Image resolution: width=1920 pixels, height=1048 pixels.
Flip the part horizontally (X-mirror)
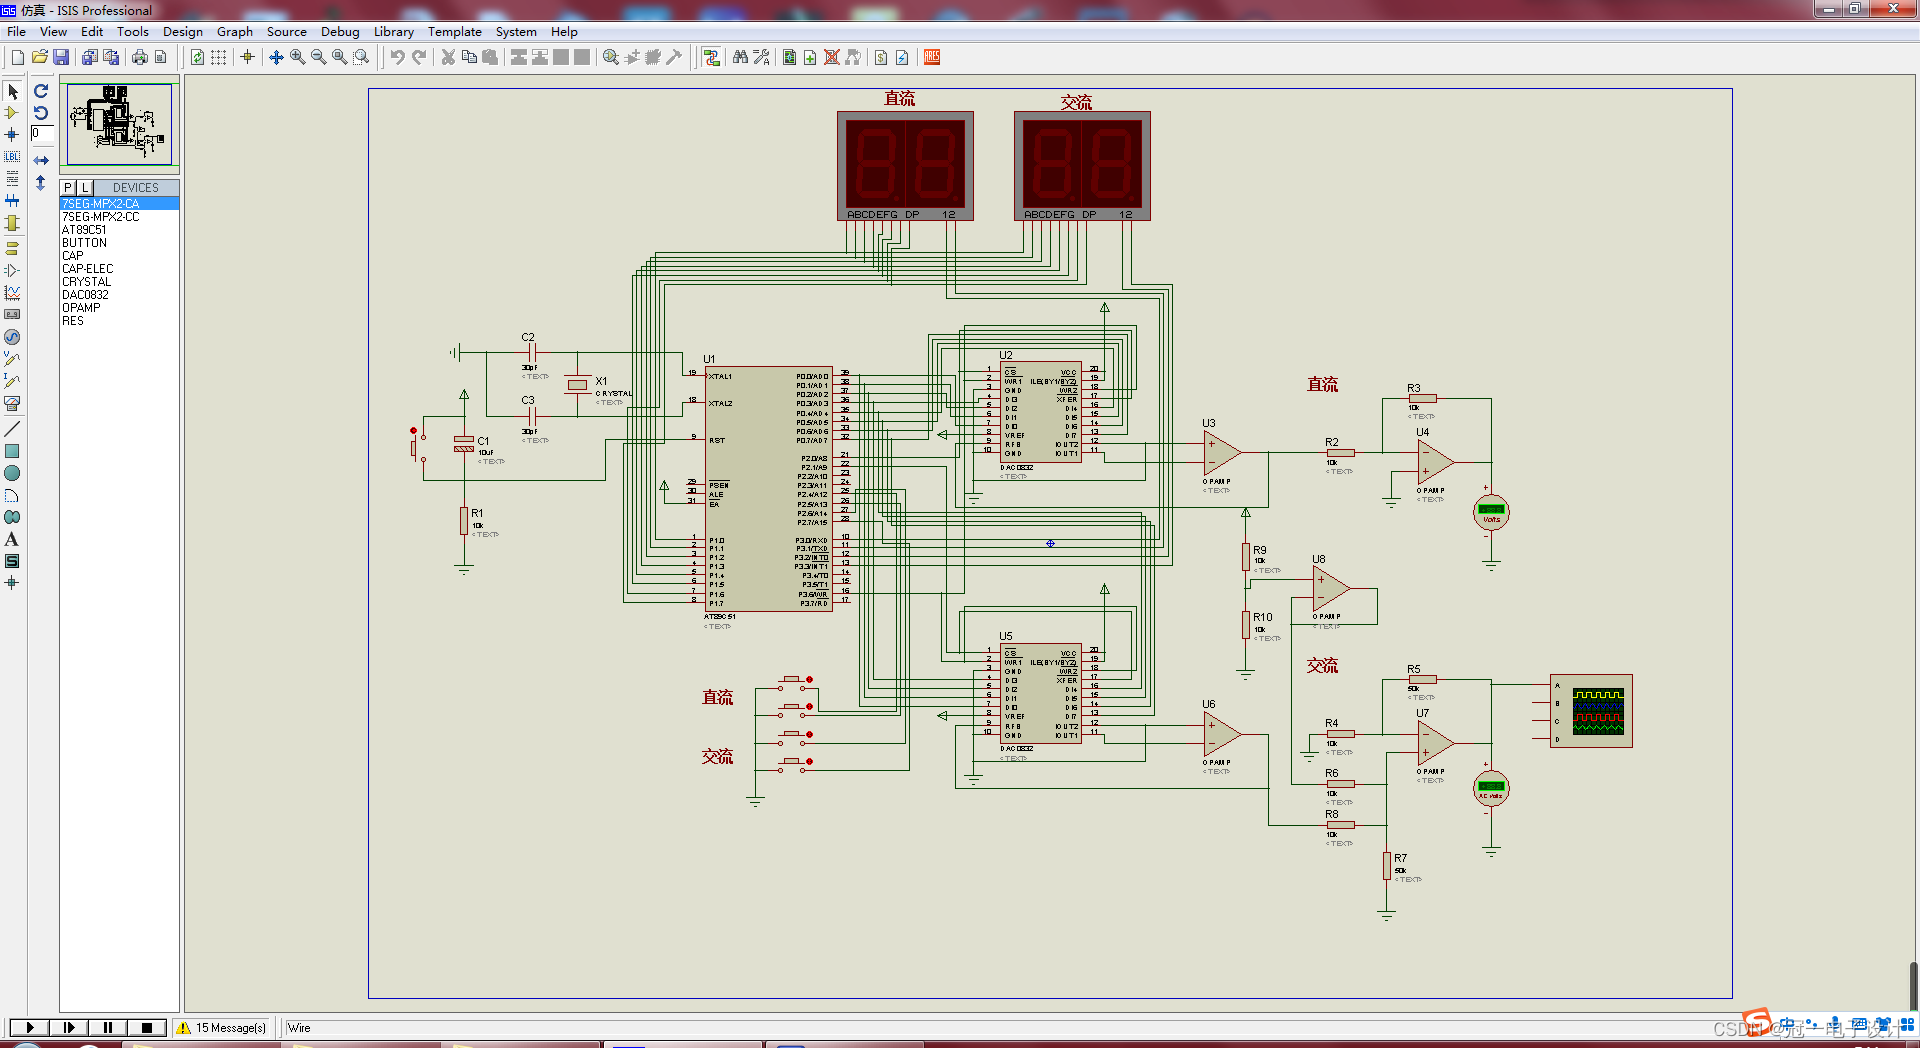tap(41, 160)
